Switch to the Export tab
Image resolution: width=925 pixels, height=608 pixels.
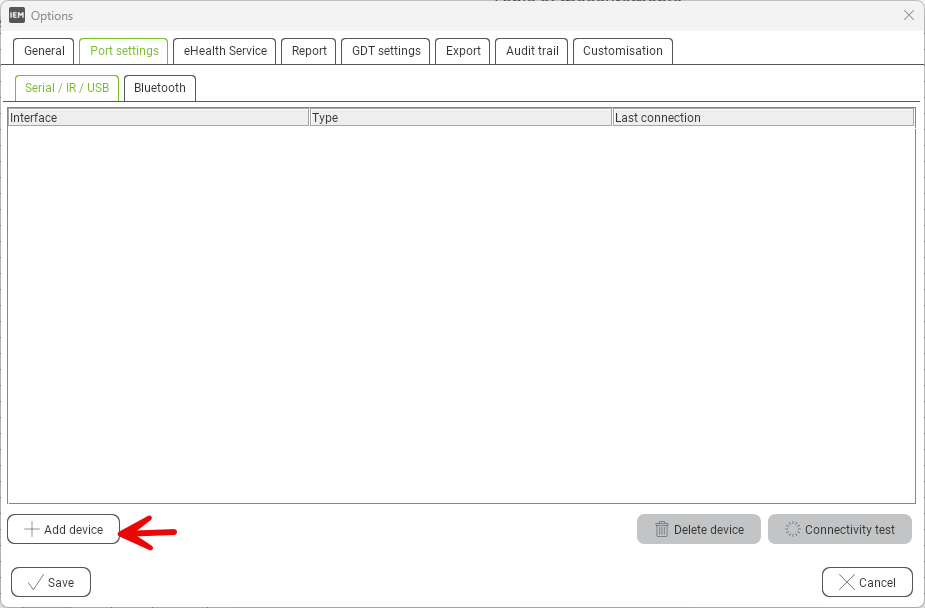pos(463,51)
